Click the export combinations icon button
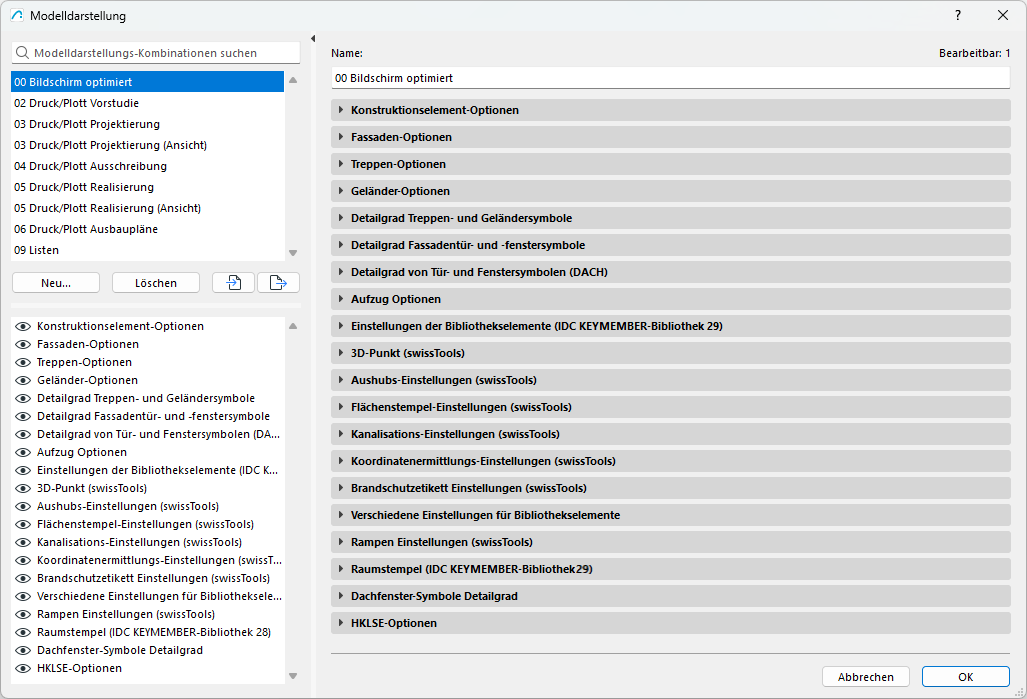Image resolution: width=1027 pixels, height=699 pixels. (x=278, y=283)
